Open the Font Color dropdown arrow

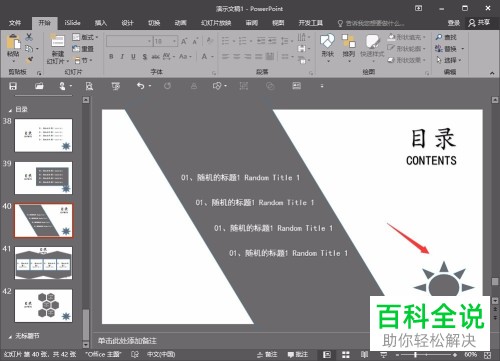212,57
